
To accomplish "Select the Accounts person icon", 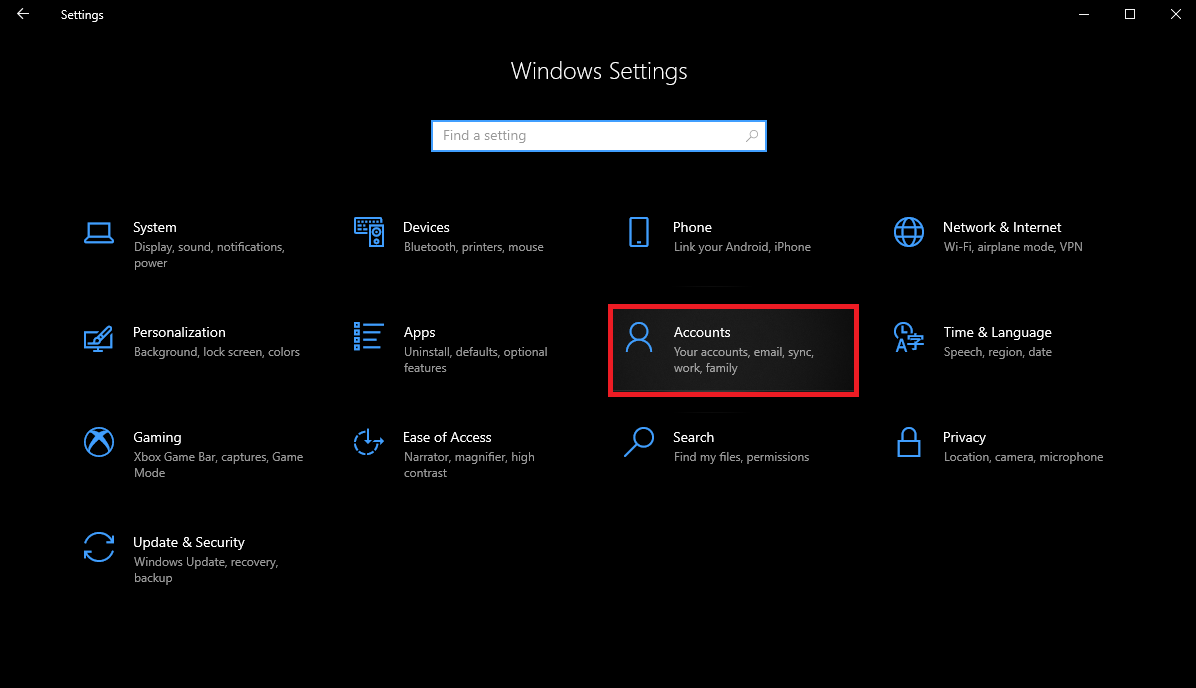I will coord(638,337).
